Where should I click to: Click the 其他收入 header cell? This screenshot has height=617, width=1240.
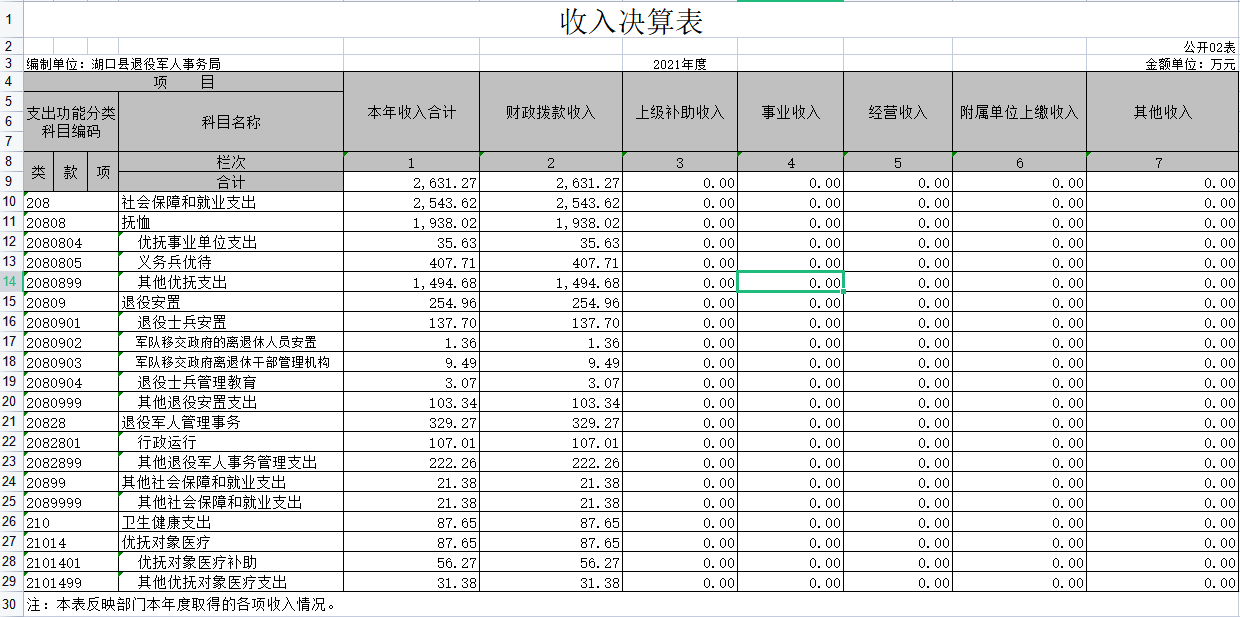click(1162, 112)
